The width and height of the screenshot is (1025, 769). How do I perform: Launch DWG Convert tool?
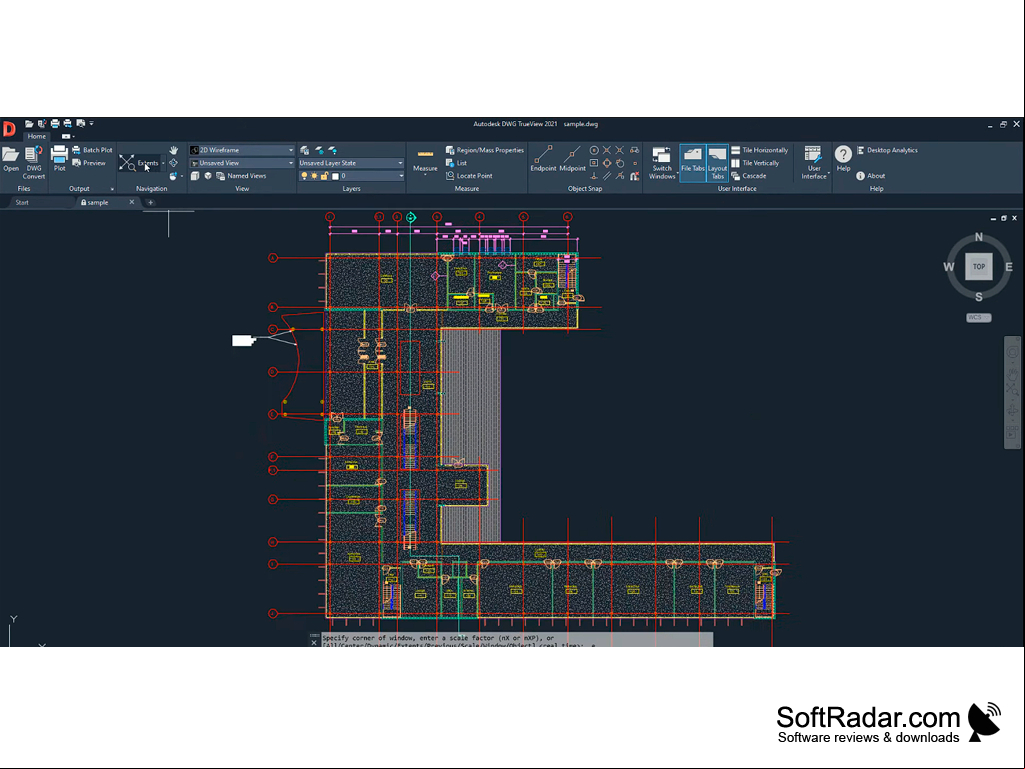click(x=34, y=162)
